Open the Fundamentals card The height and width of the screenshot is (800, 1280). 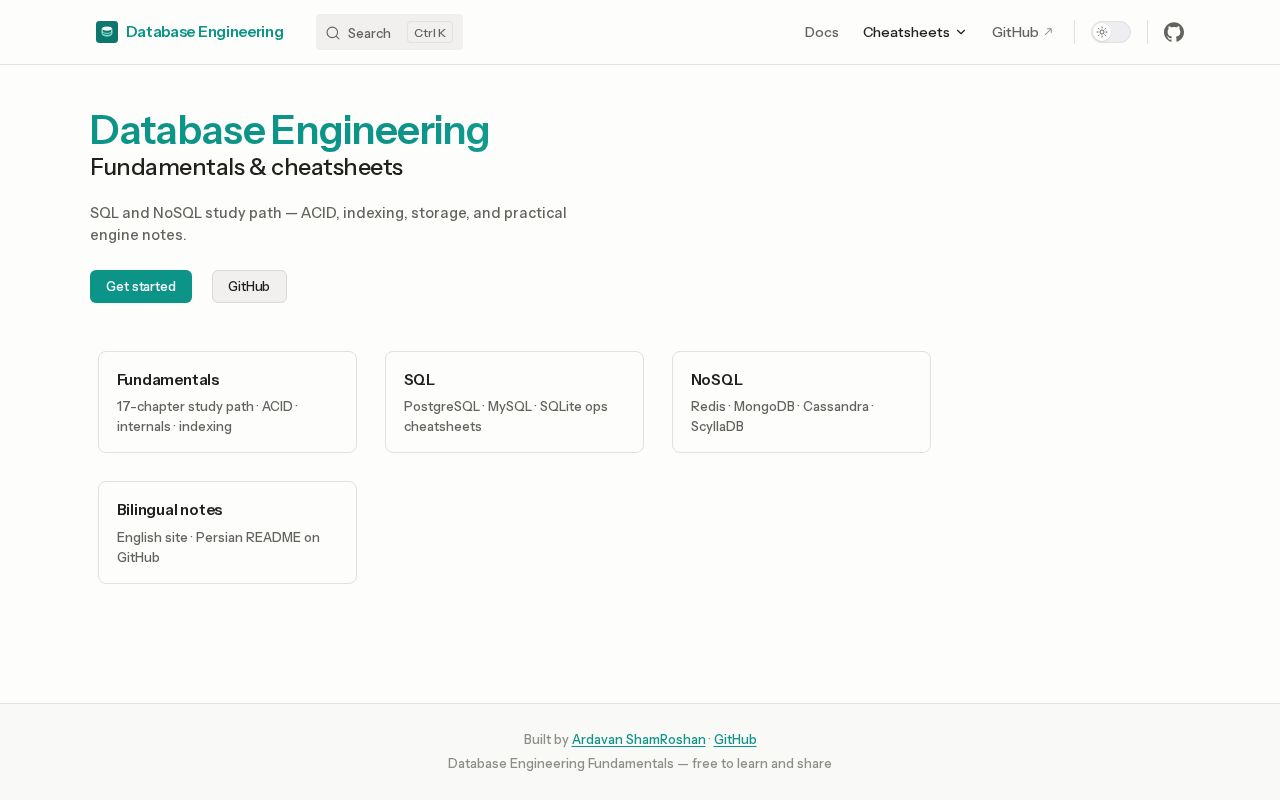[227, 402]
